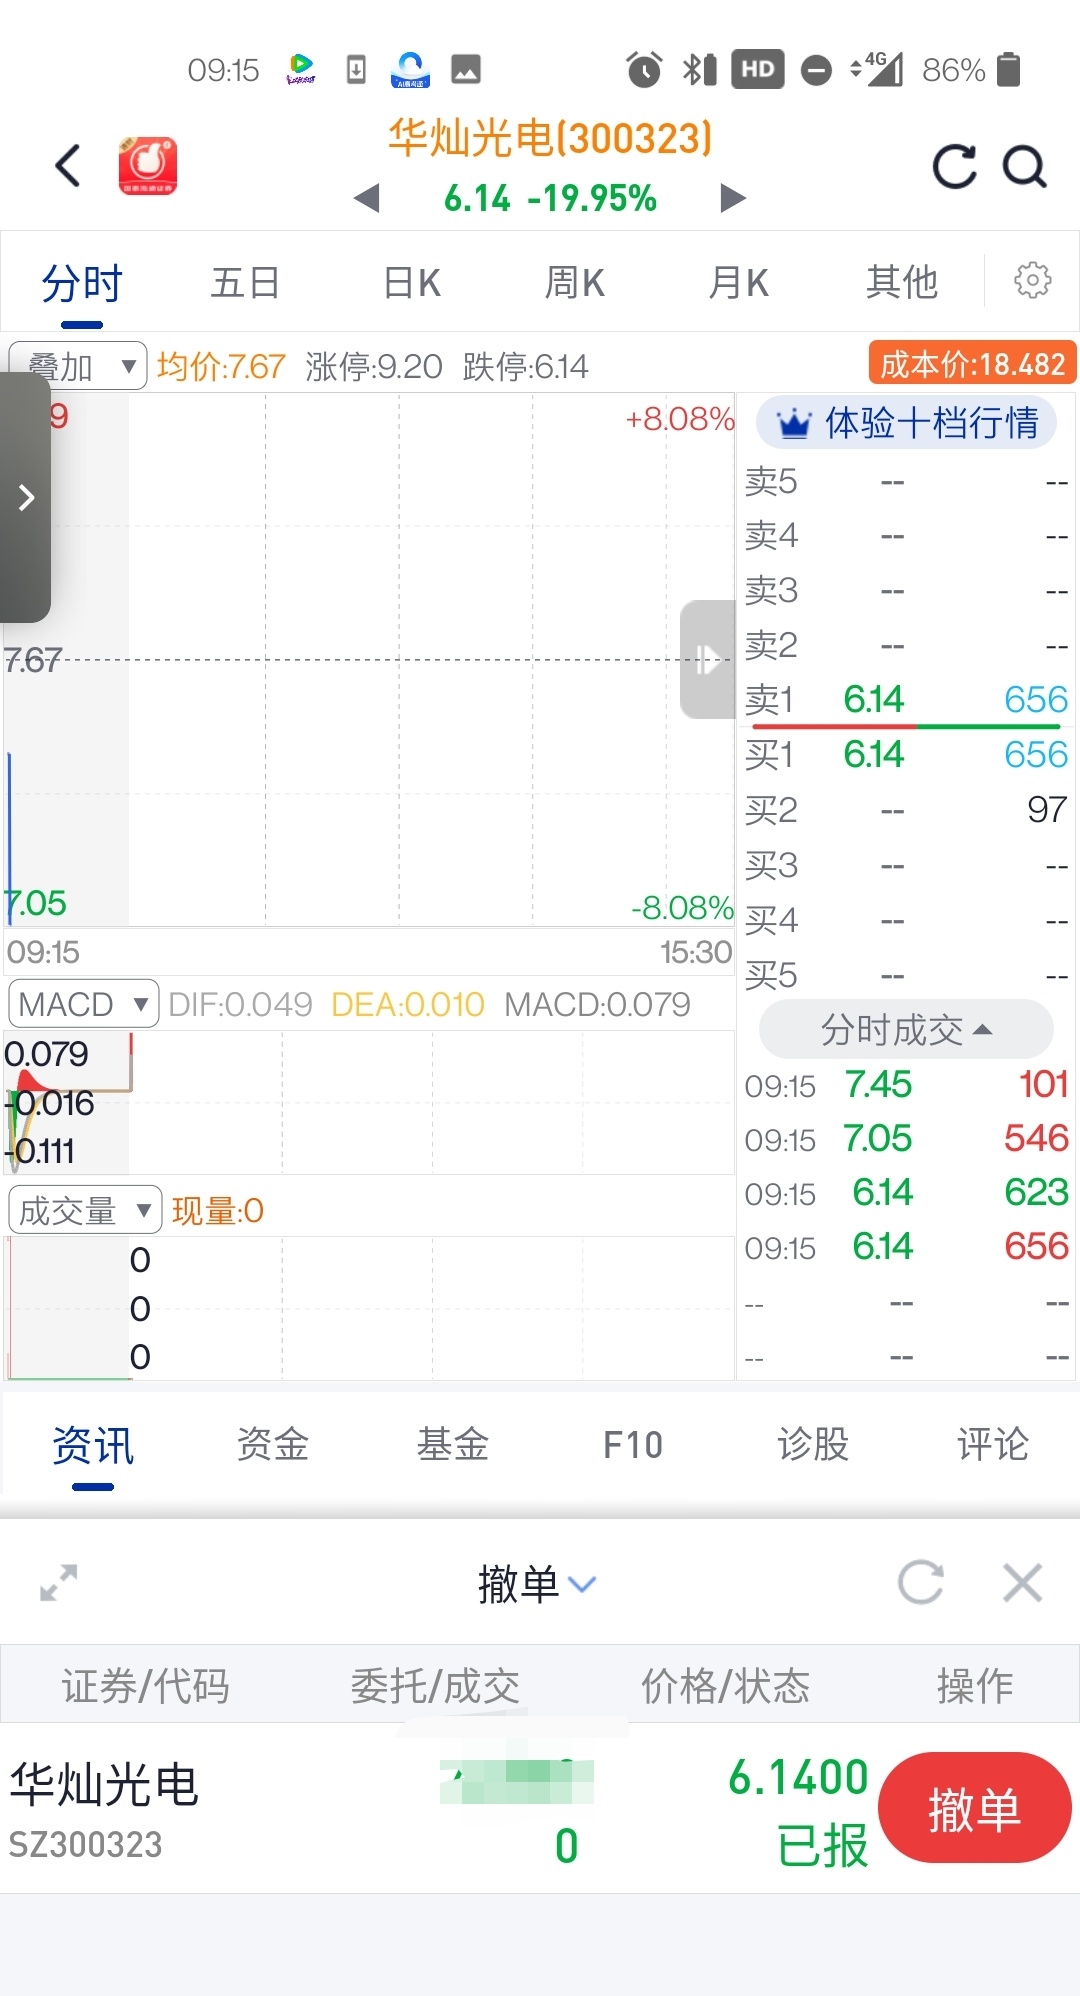Open the MACD indicator dropdown

click(x=84, y=1003)
